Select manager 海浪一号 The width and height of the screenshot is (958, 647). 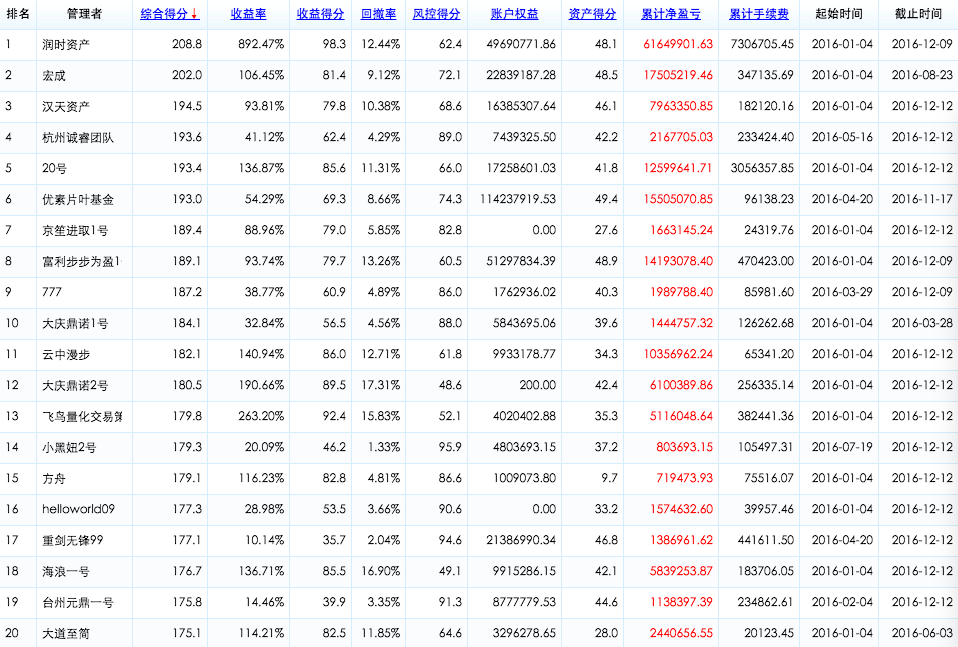tap(66, 571)
